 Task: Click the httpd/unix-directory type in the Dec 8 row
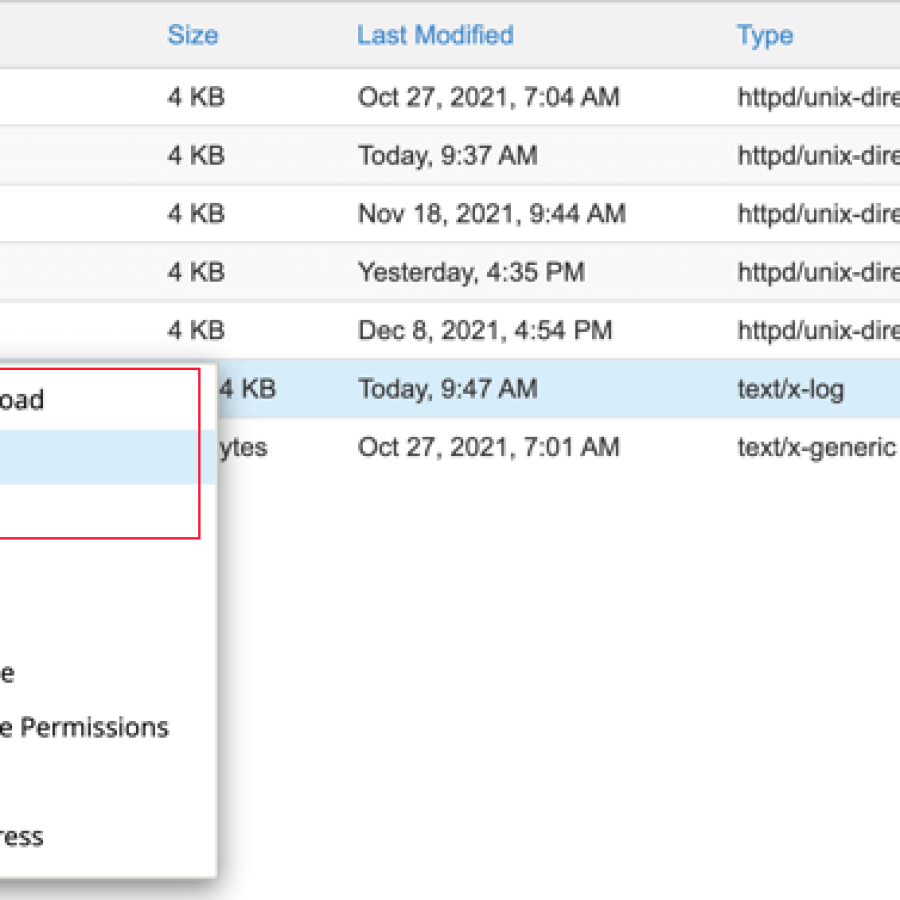coord(818,331)
